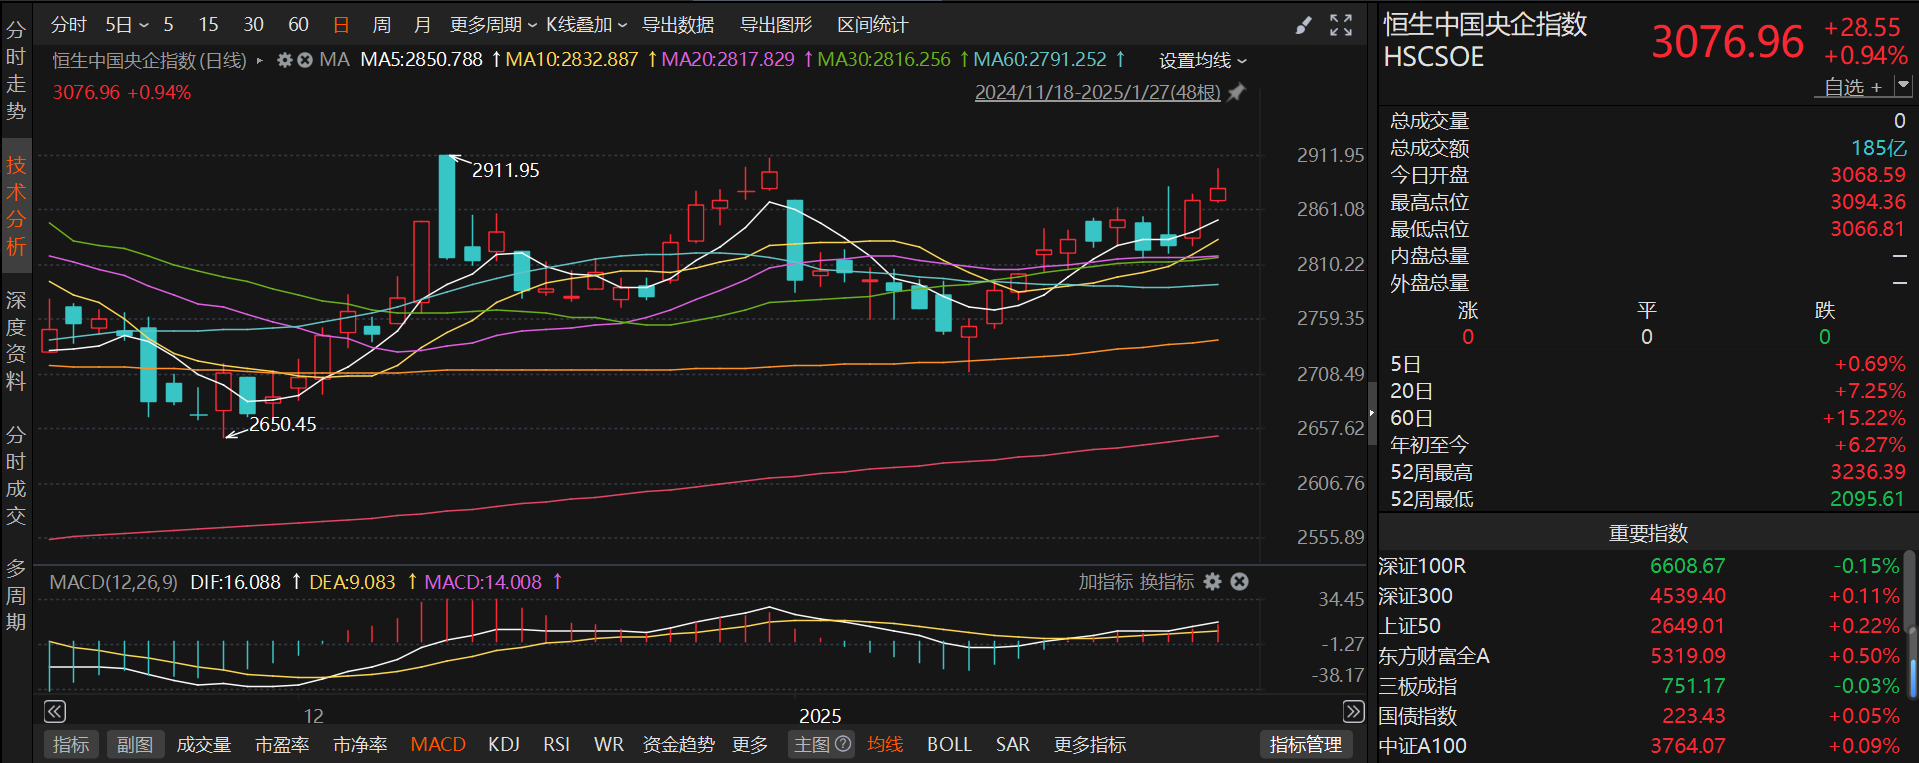1919x763 pixels.
Task: Switch to 月 monthly K-line
Action: click(x=422, y=25)
